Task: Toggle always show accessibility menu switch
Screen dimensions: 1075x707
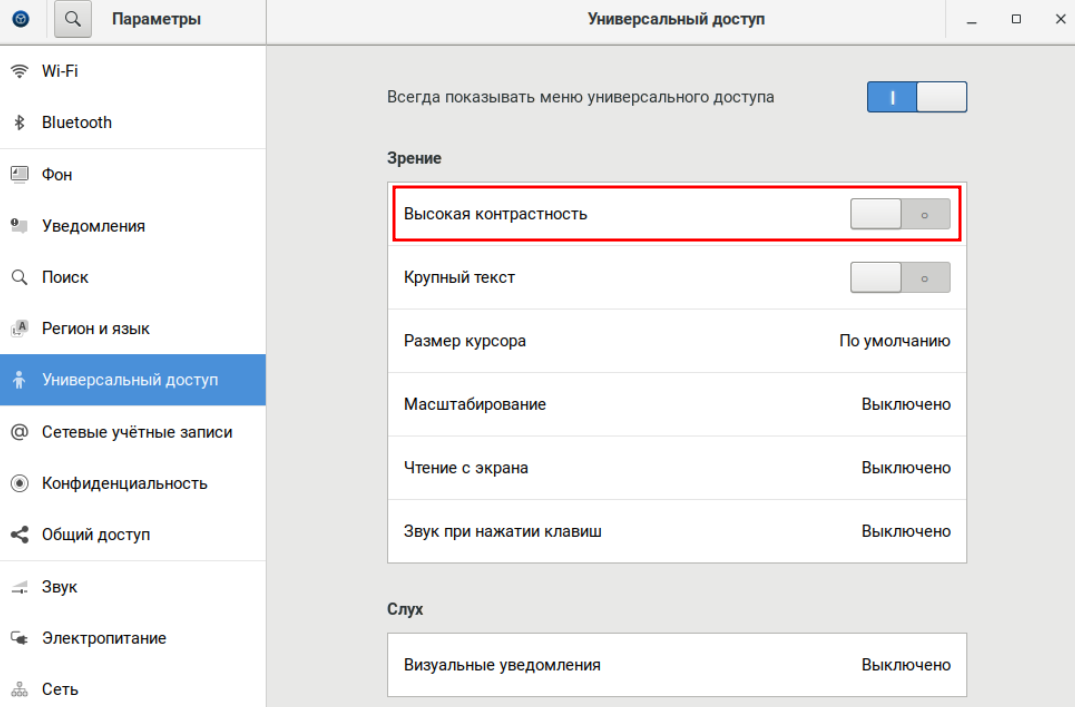Action: coord(916,97)
